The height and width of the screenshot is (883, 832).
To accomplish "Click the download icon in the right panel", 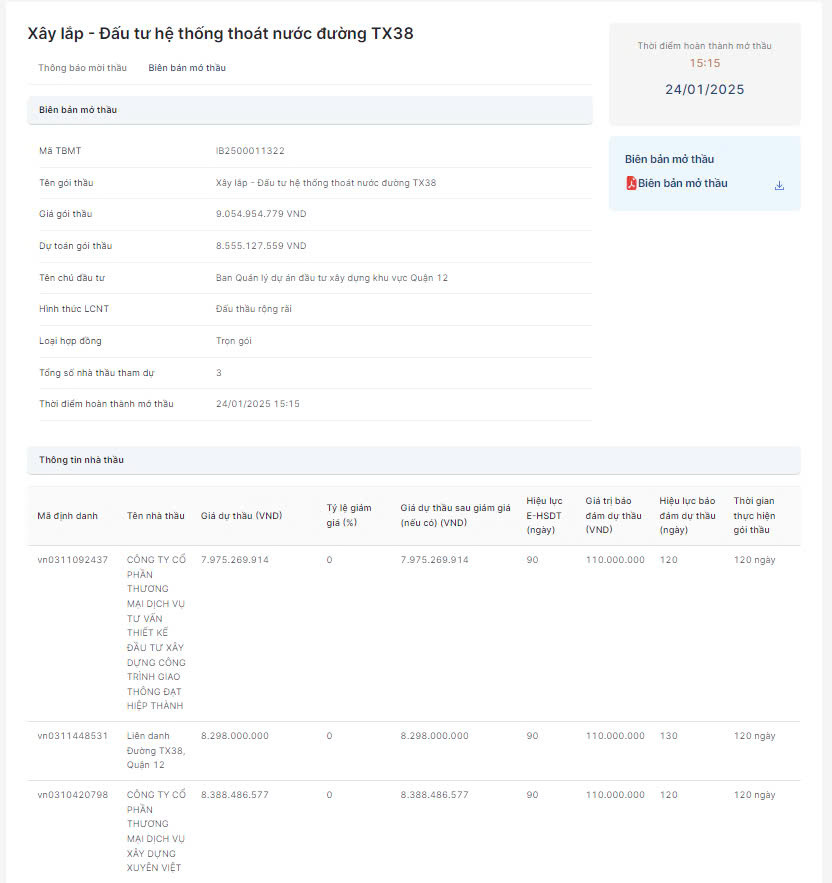I will (779, 185).
